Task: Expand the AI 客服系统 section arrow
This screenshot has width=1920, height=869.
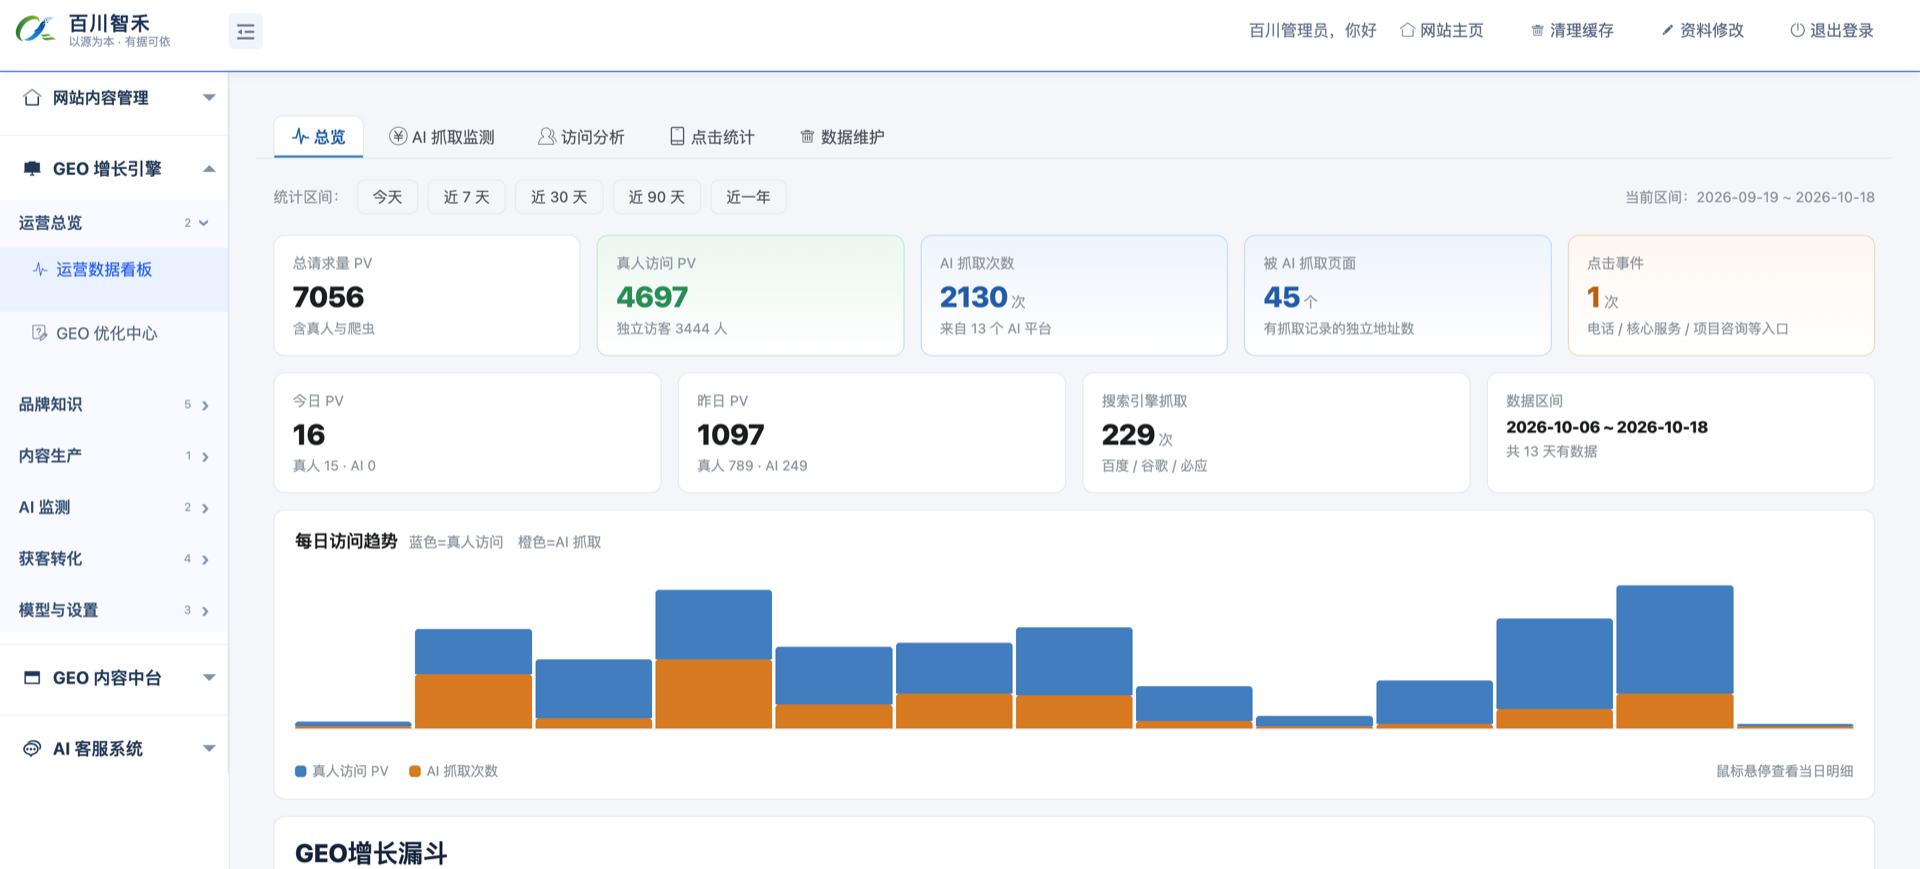Action: (209, 748)
